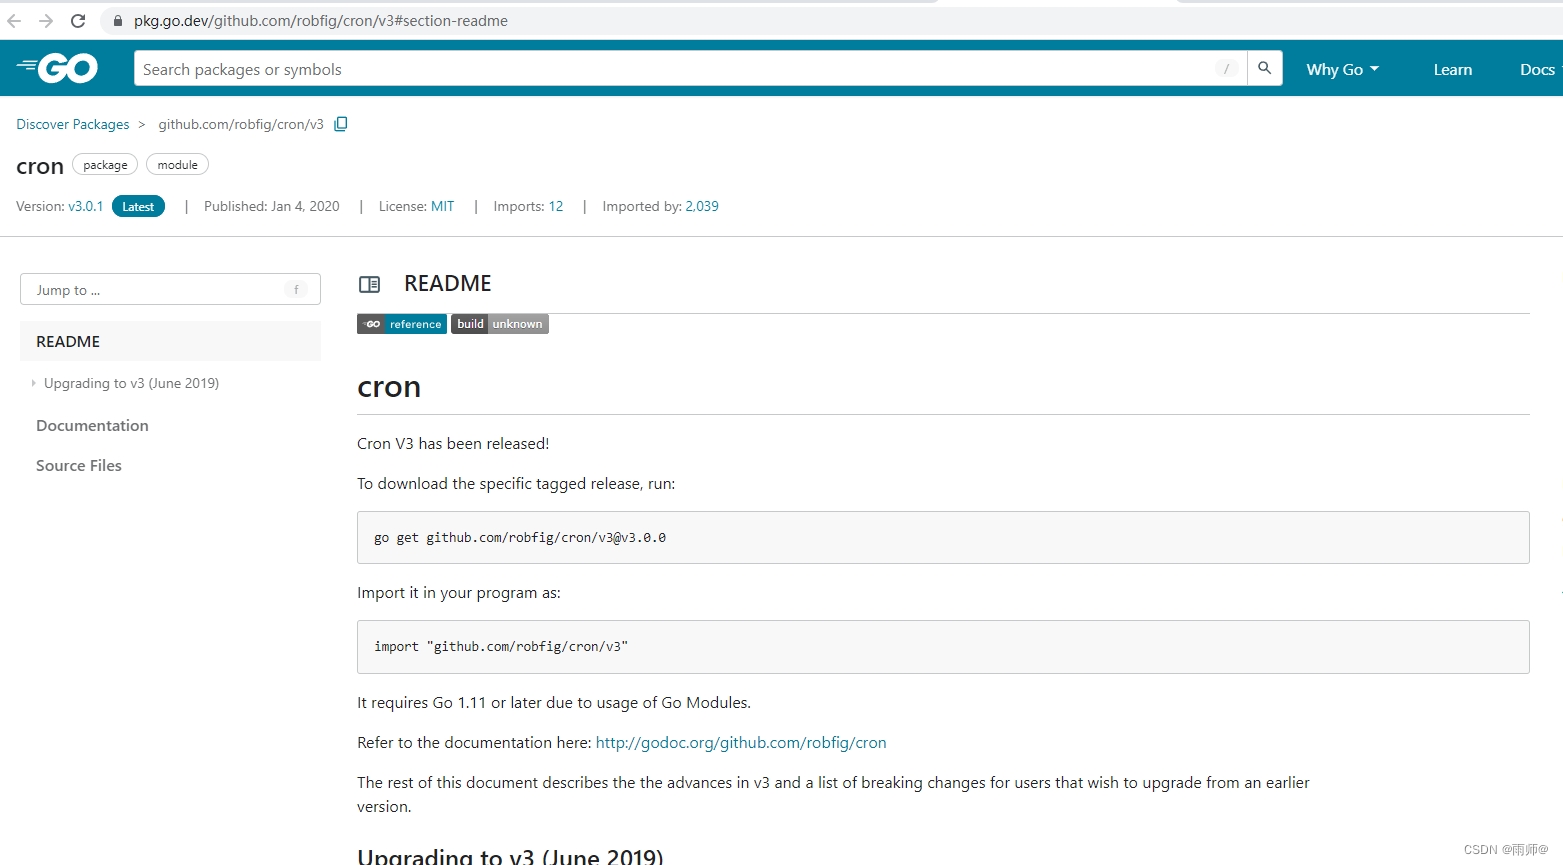Screen dimensions: 1563x865
Task: Click the magnifier search button
Action: click(x=1265, y=68)
